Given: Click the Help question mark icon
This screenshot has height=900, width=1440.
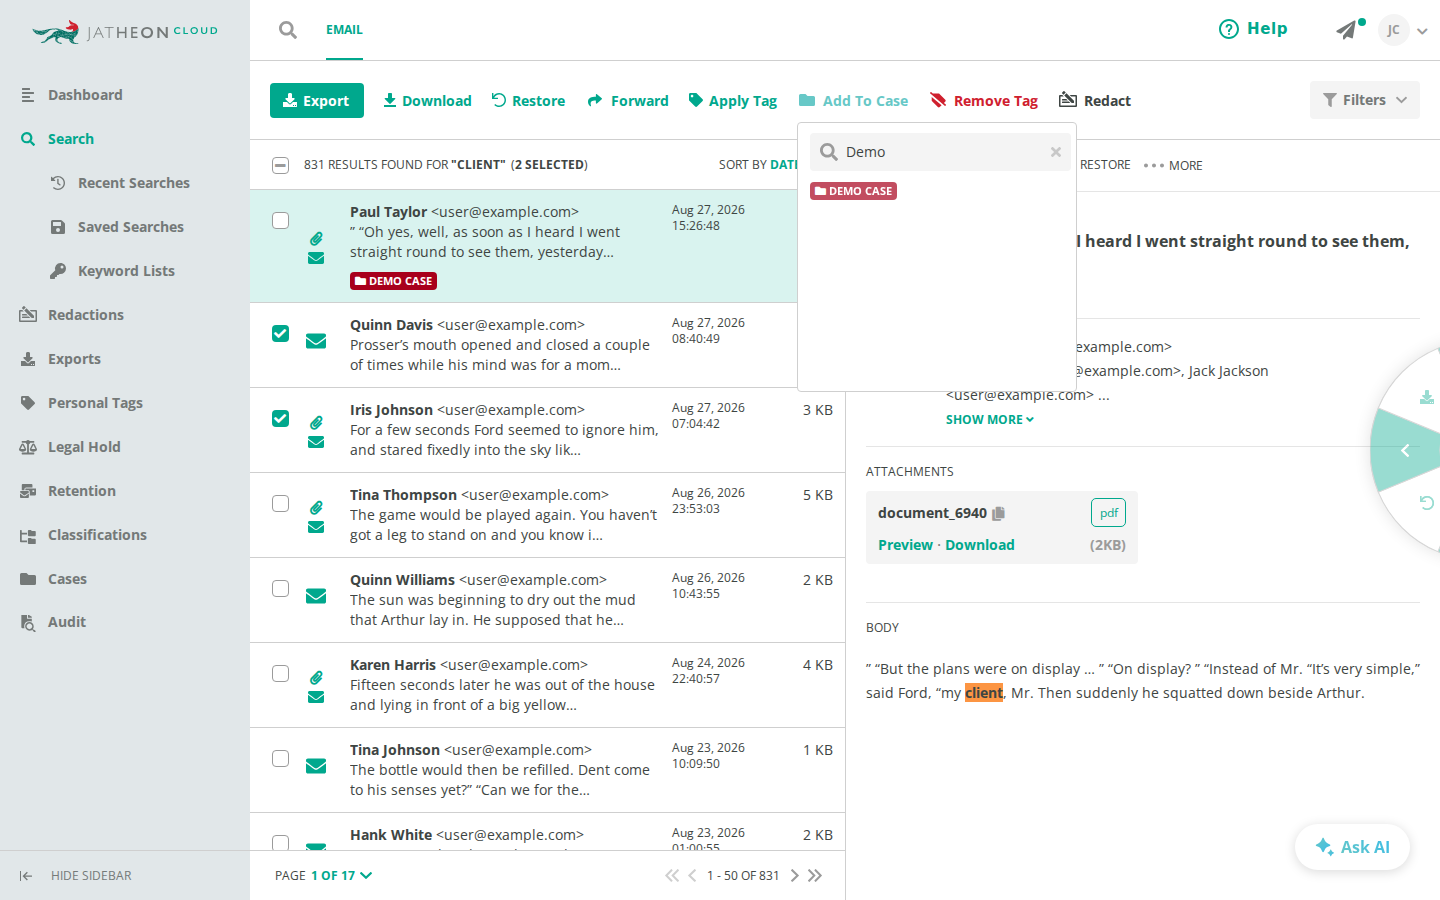Looking at the screenshot, I should (1228, 29).
